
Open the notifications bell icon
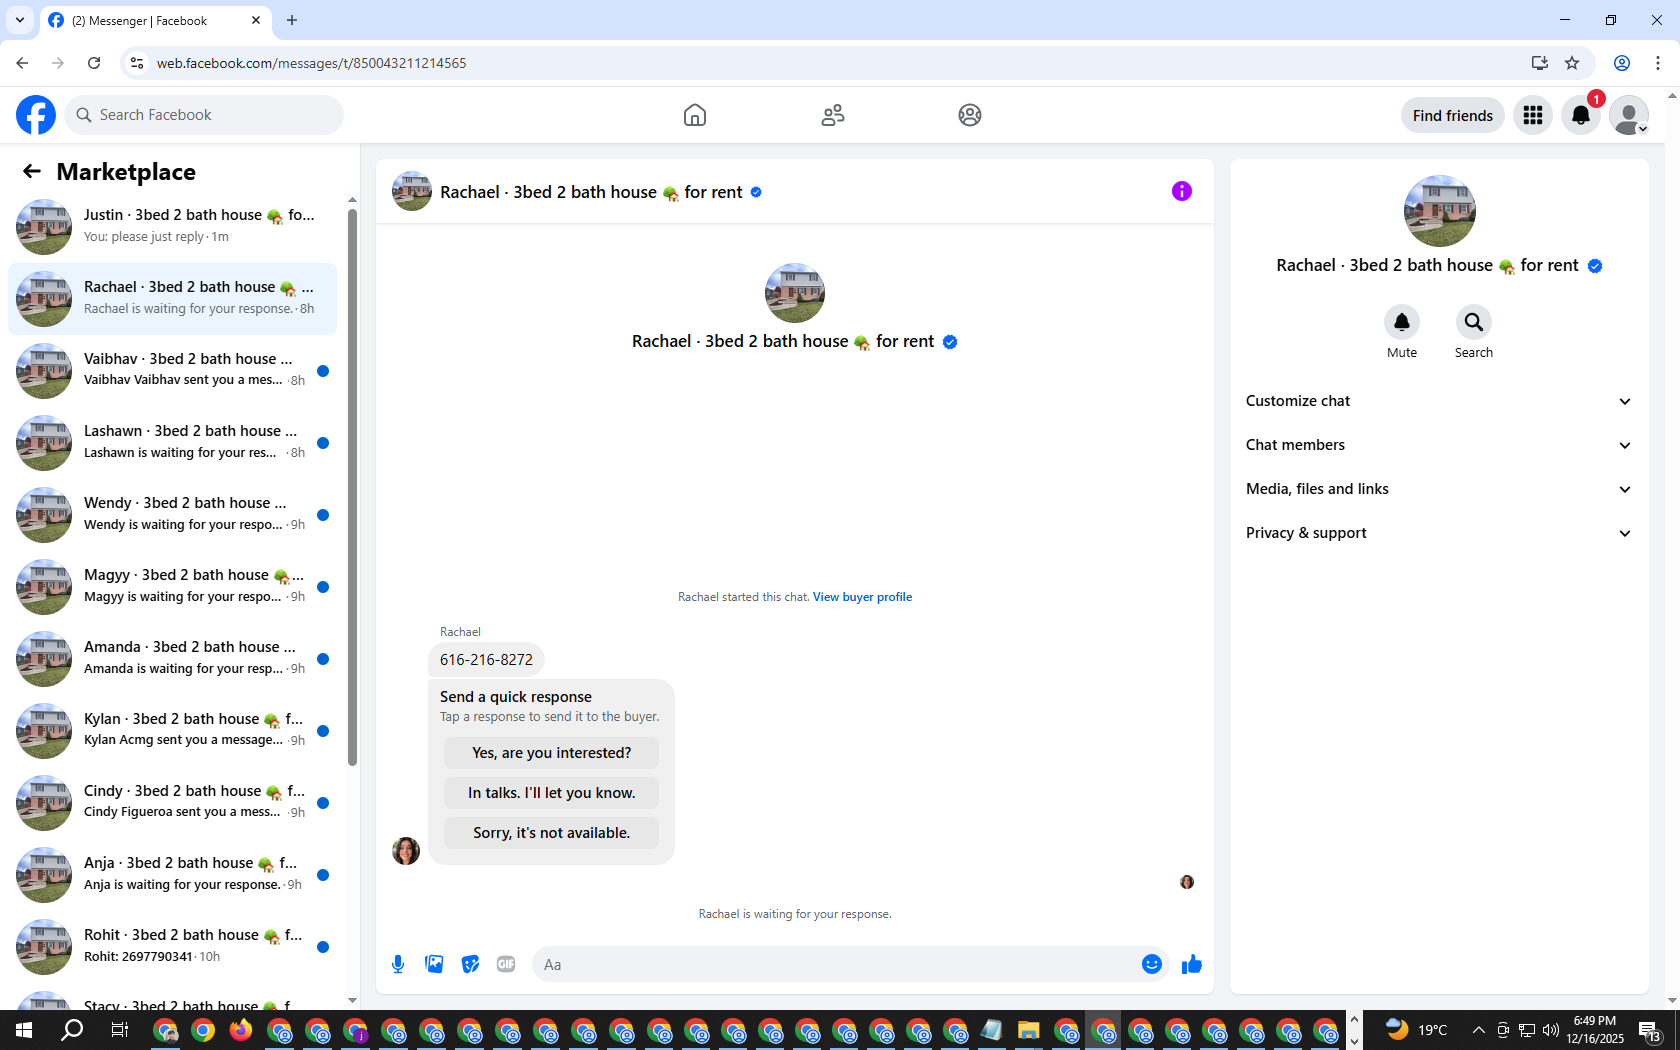(1581, 115)
